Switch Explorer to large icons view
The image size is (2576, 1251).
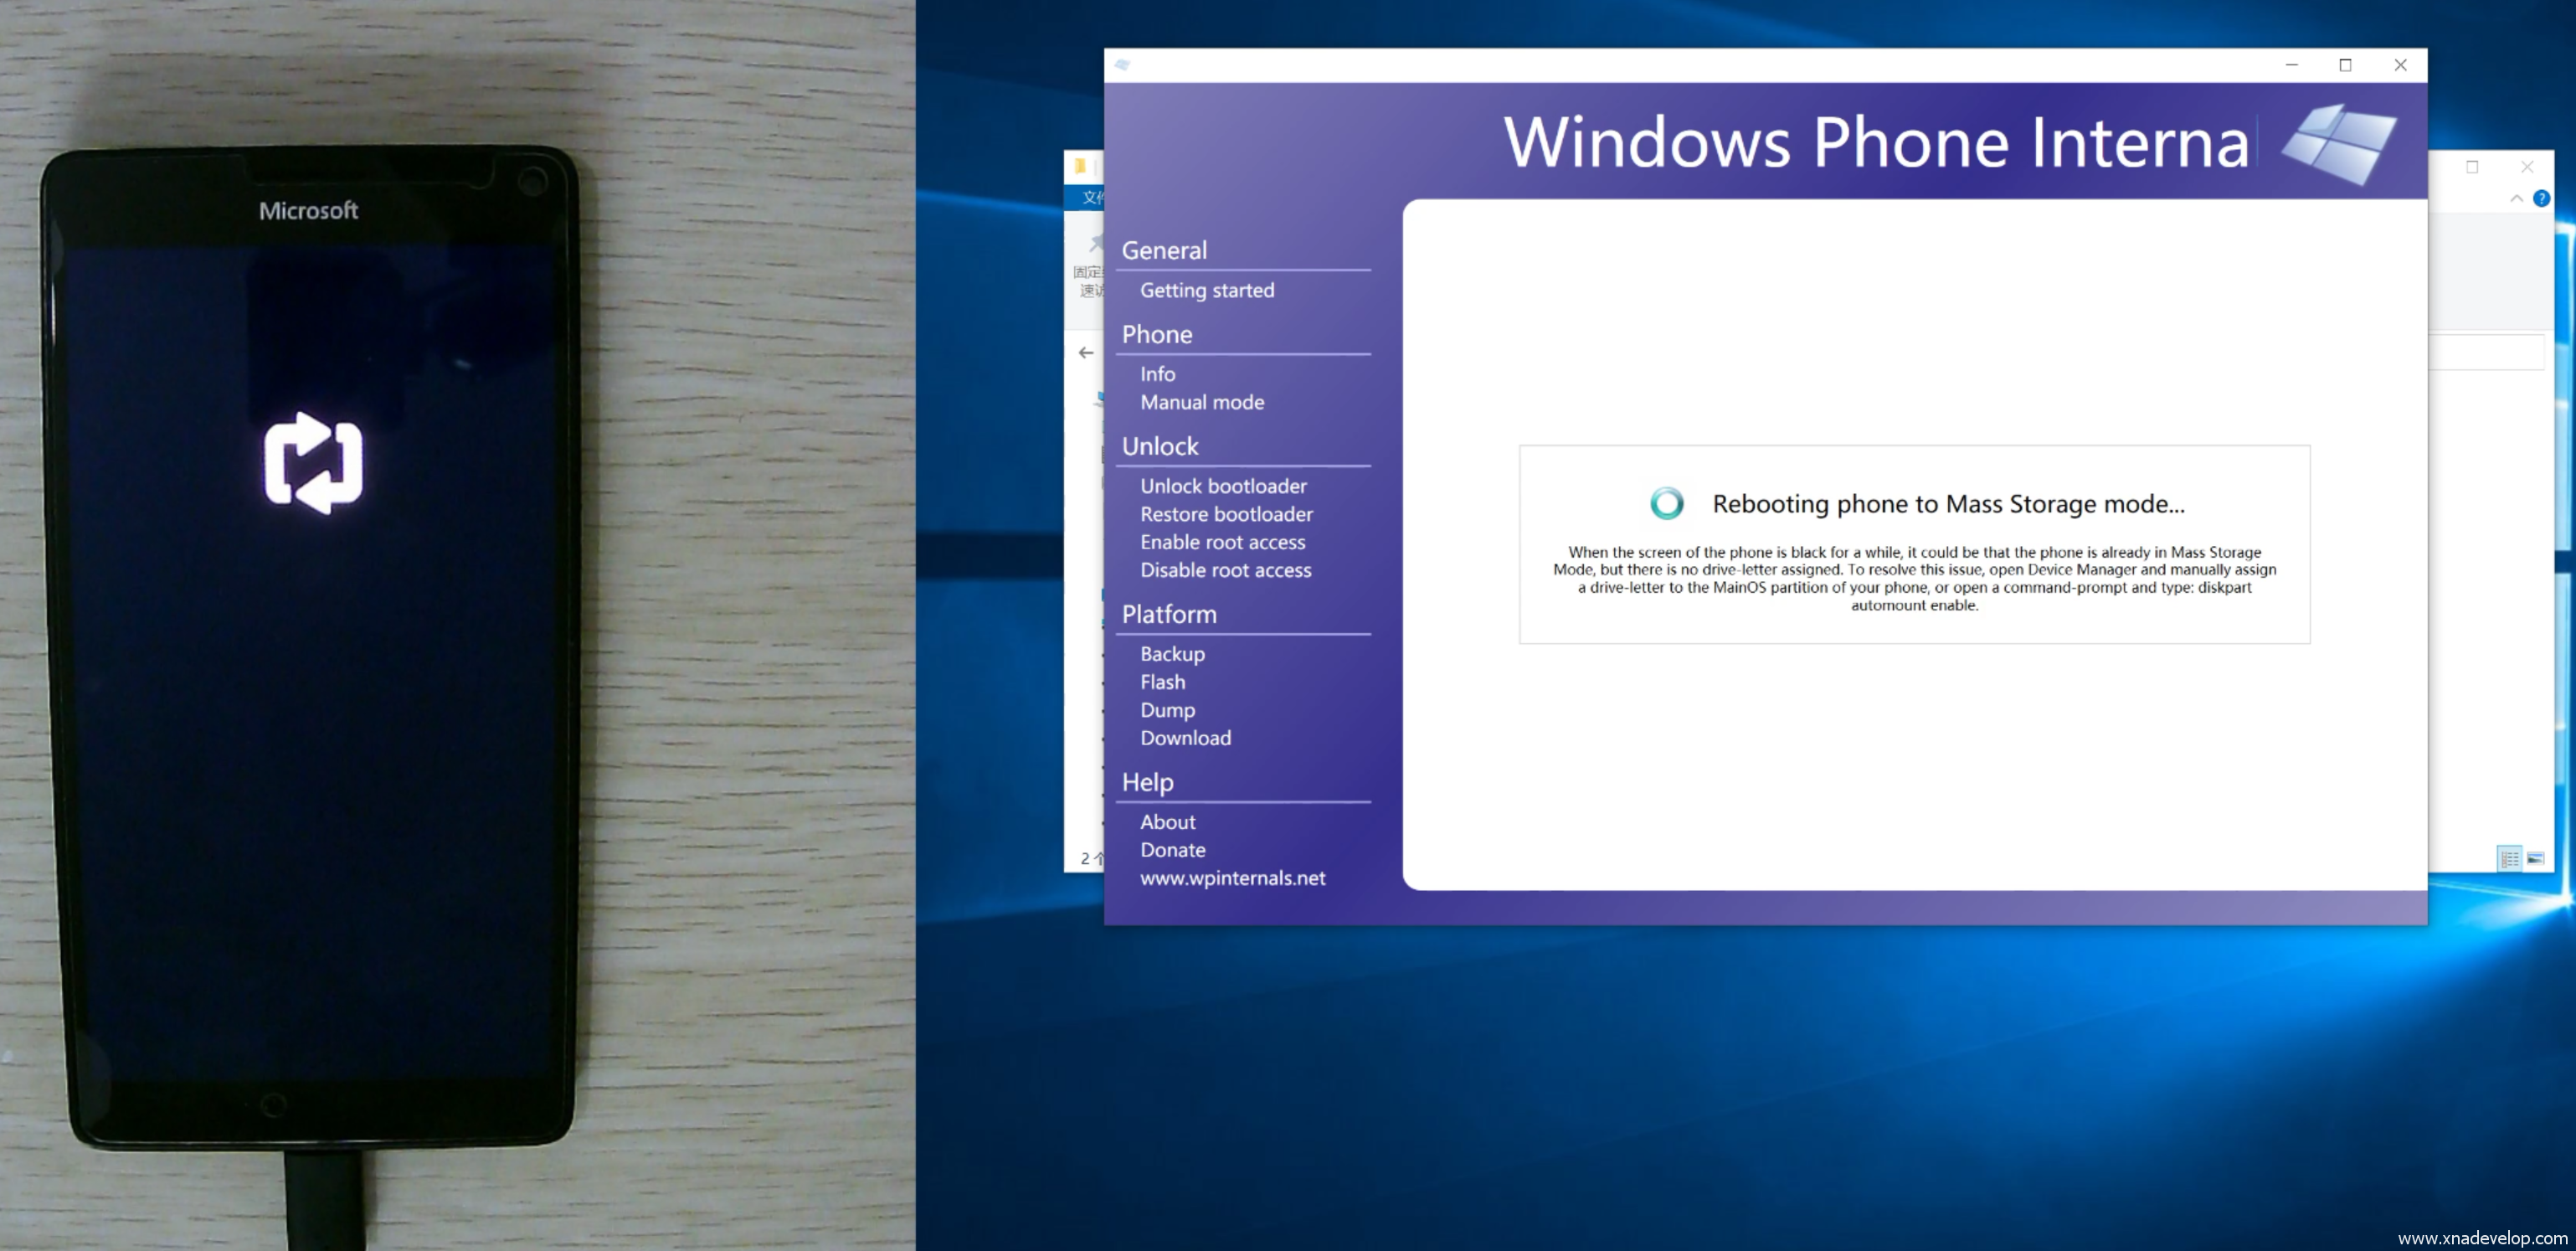2536,858
